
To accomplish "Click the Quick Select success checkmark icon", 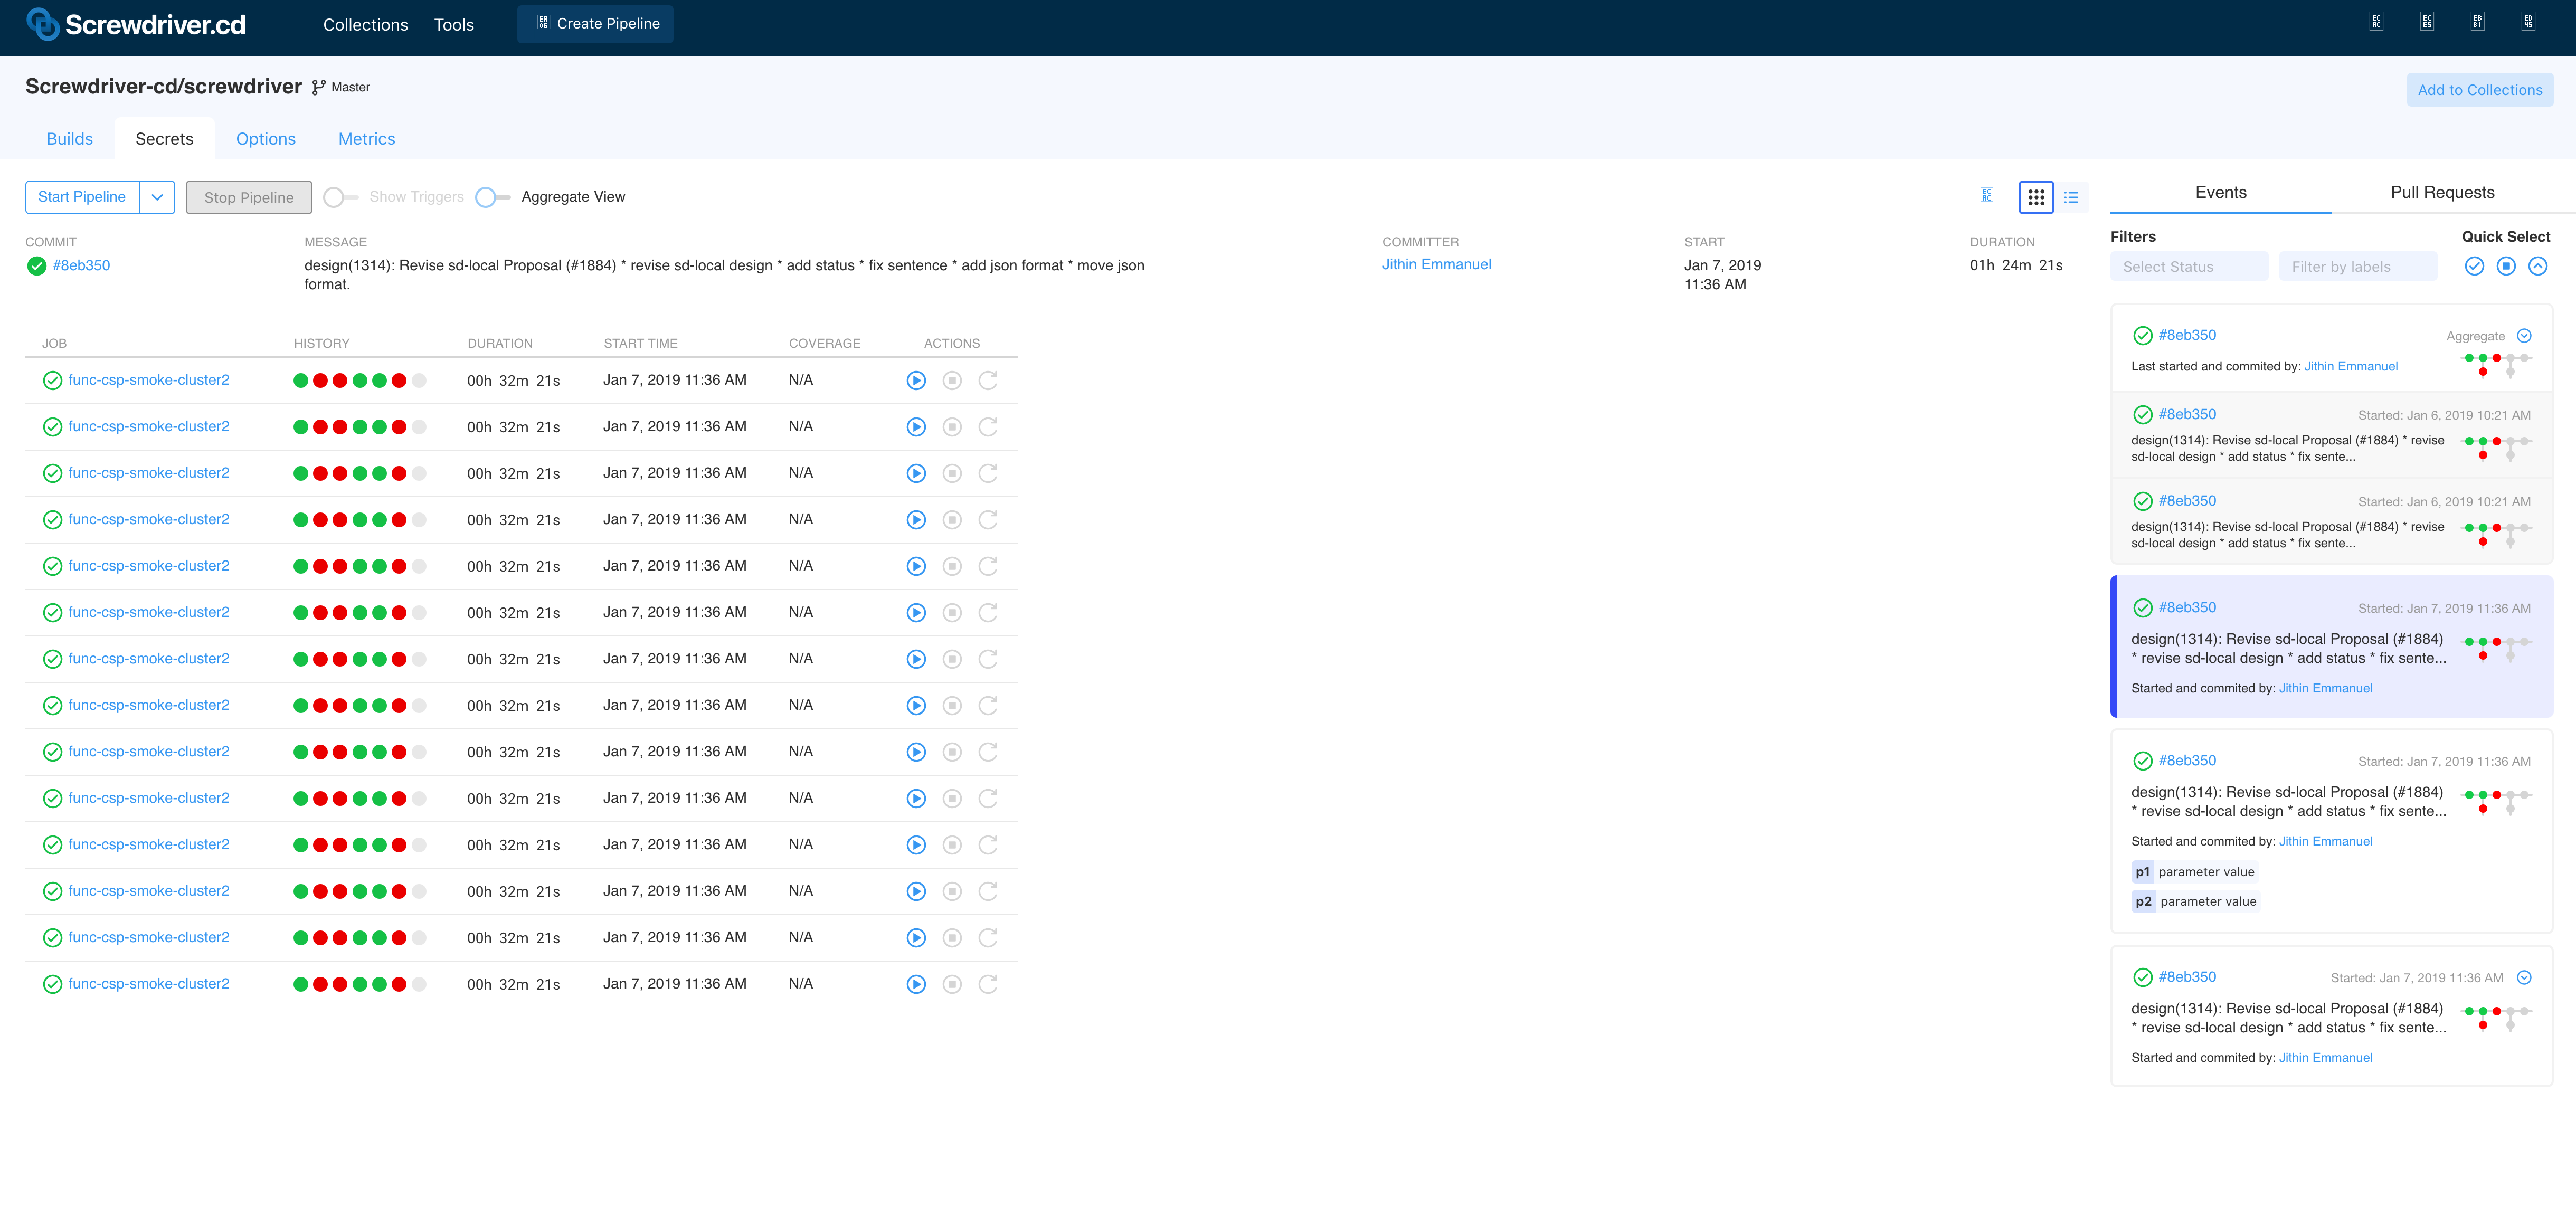I will coord(2474,266).
